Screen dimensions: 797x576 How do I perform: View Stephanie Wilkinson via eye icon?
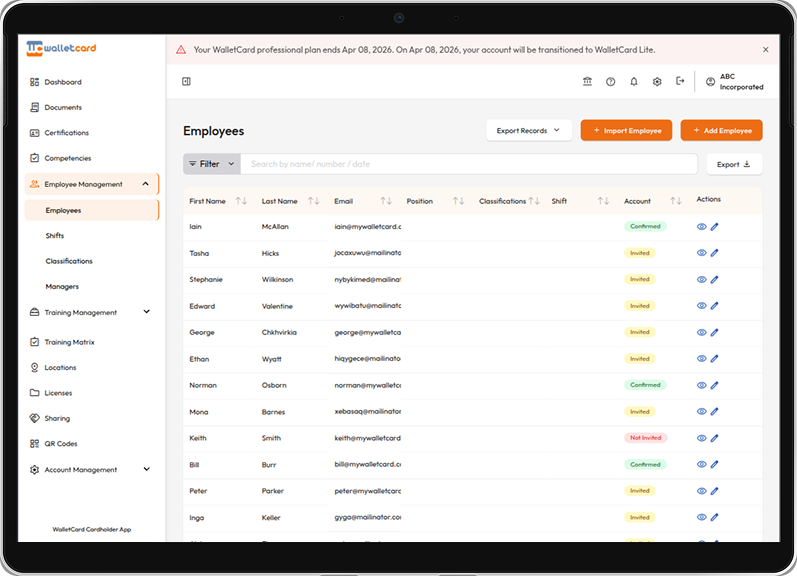(x=701, y=279)
